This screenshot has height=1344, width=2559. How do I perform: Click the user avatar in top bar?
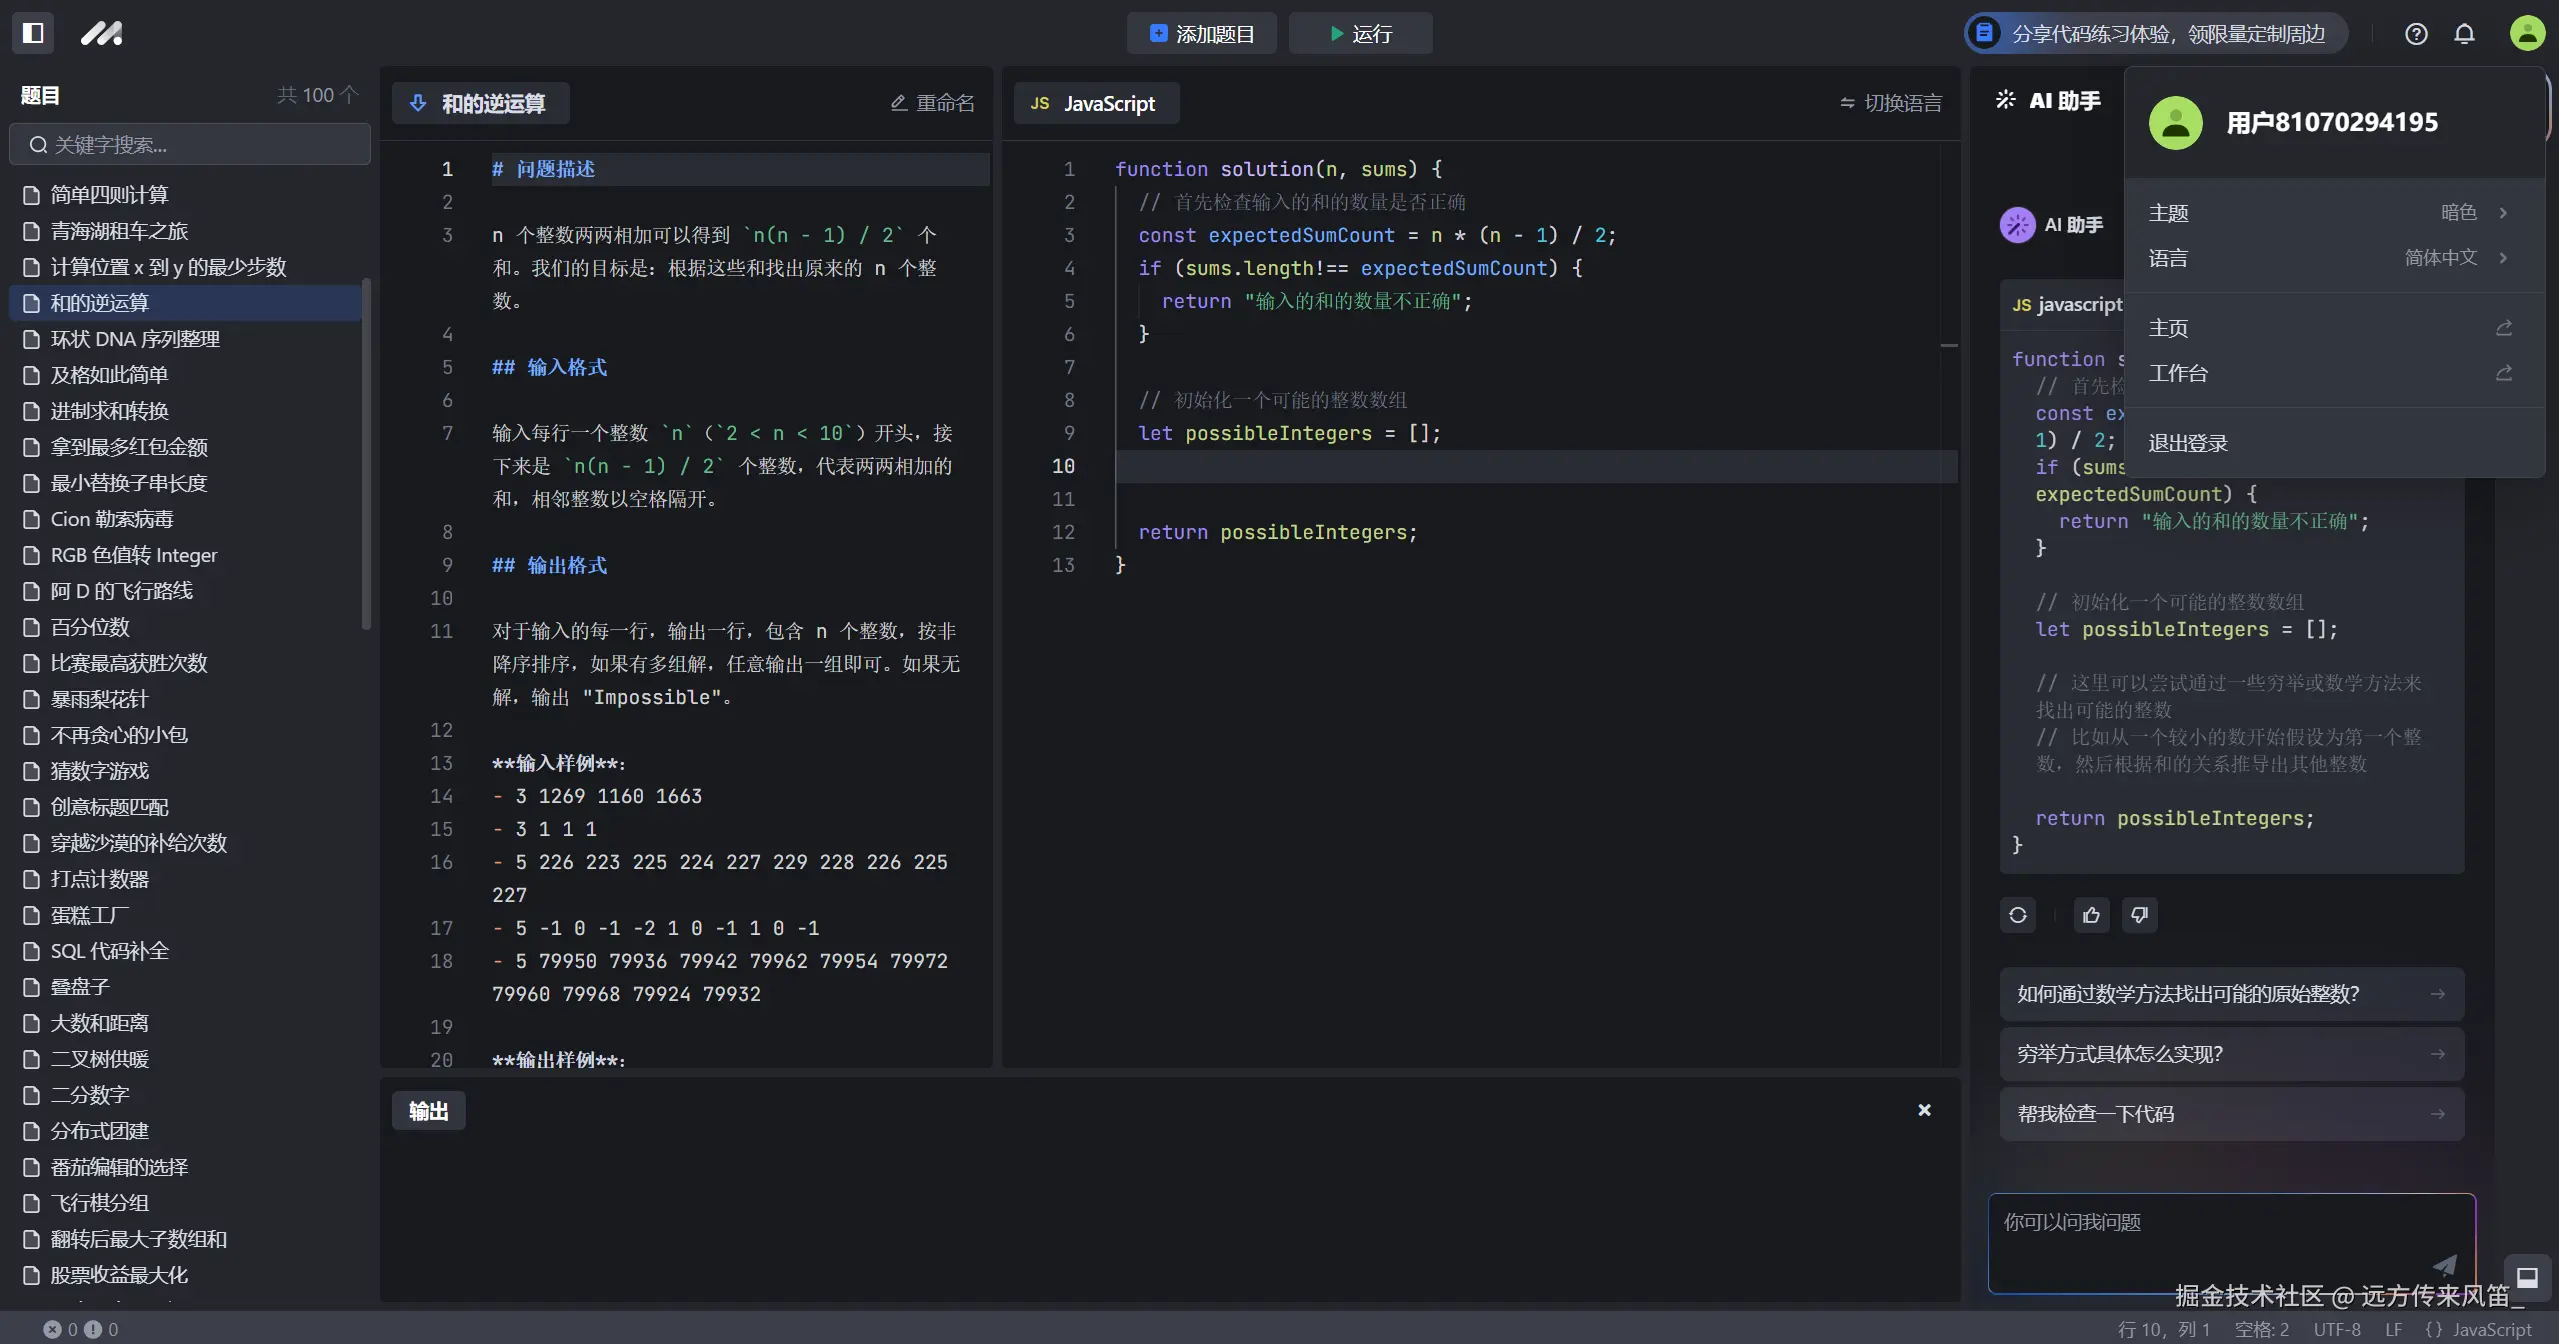(x=2527, y=33)
